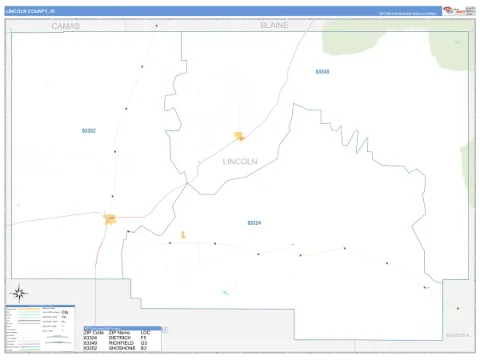Viewport: 480px width, 360px height.
Task: Click the LINCOLN county name on map
Action: point(240,162)
